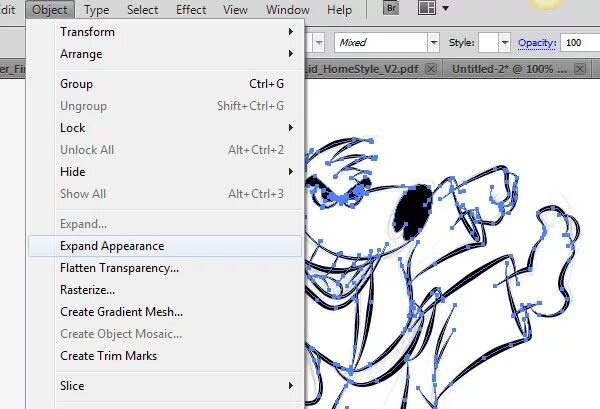
Task: Open the Opacity panel link
Action: 537,42
